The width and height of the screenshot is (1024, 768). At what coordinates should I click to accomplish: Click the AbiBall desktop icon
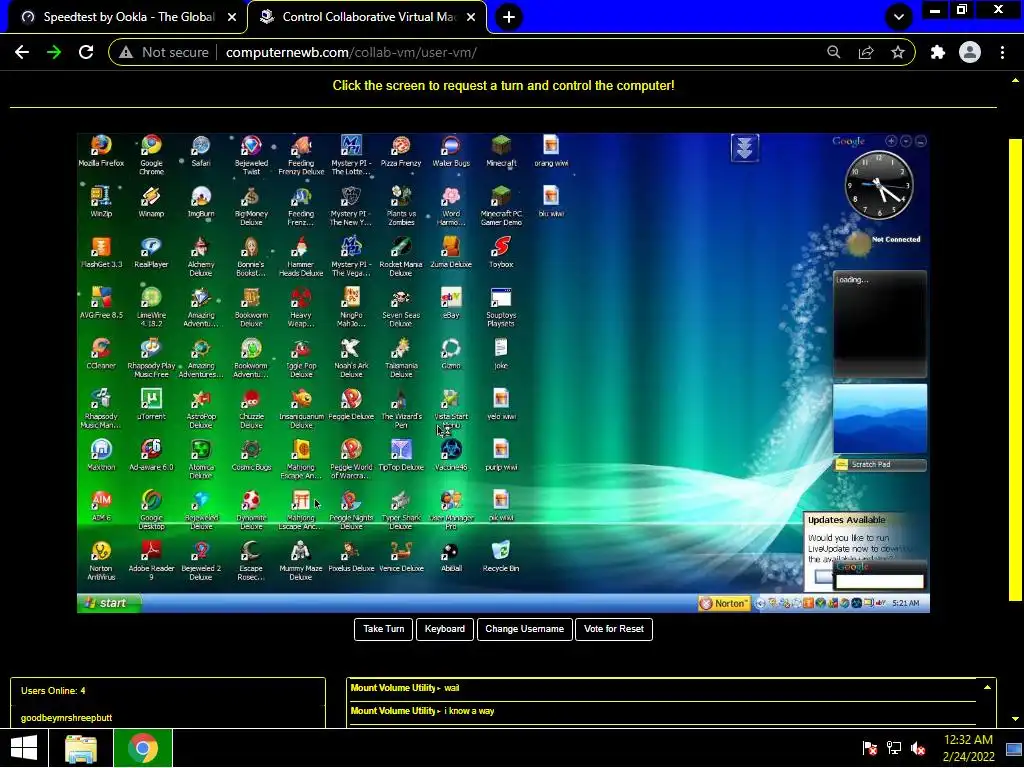(451, 557)
